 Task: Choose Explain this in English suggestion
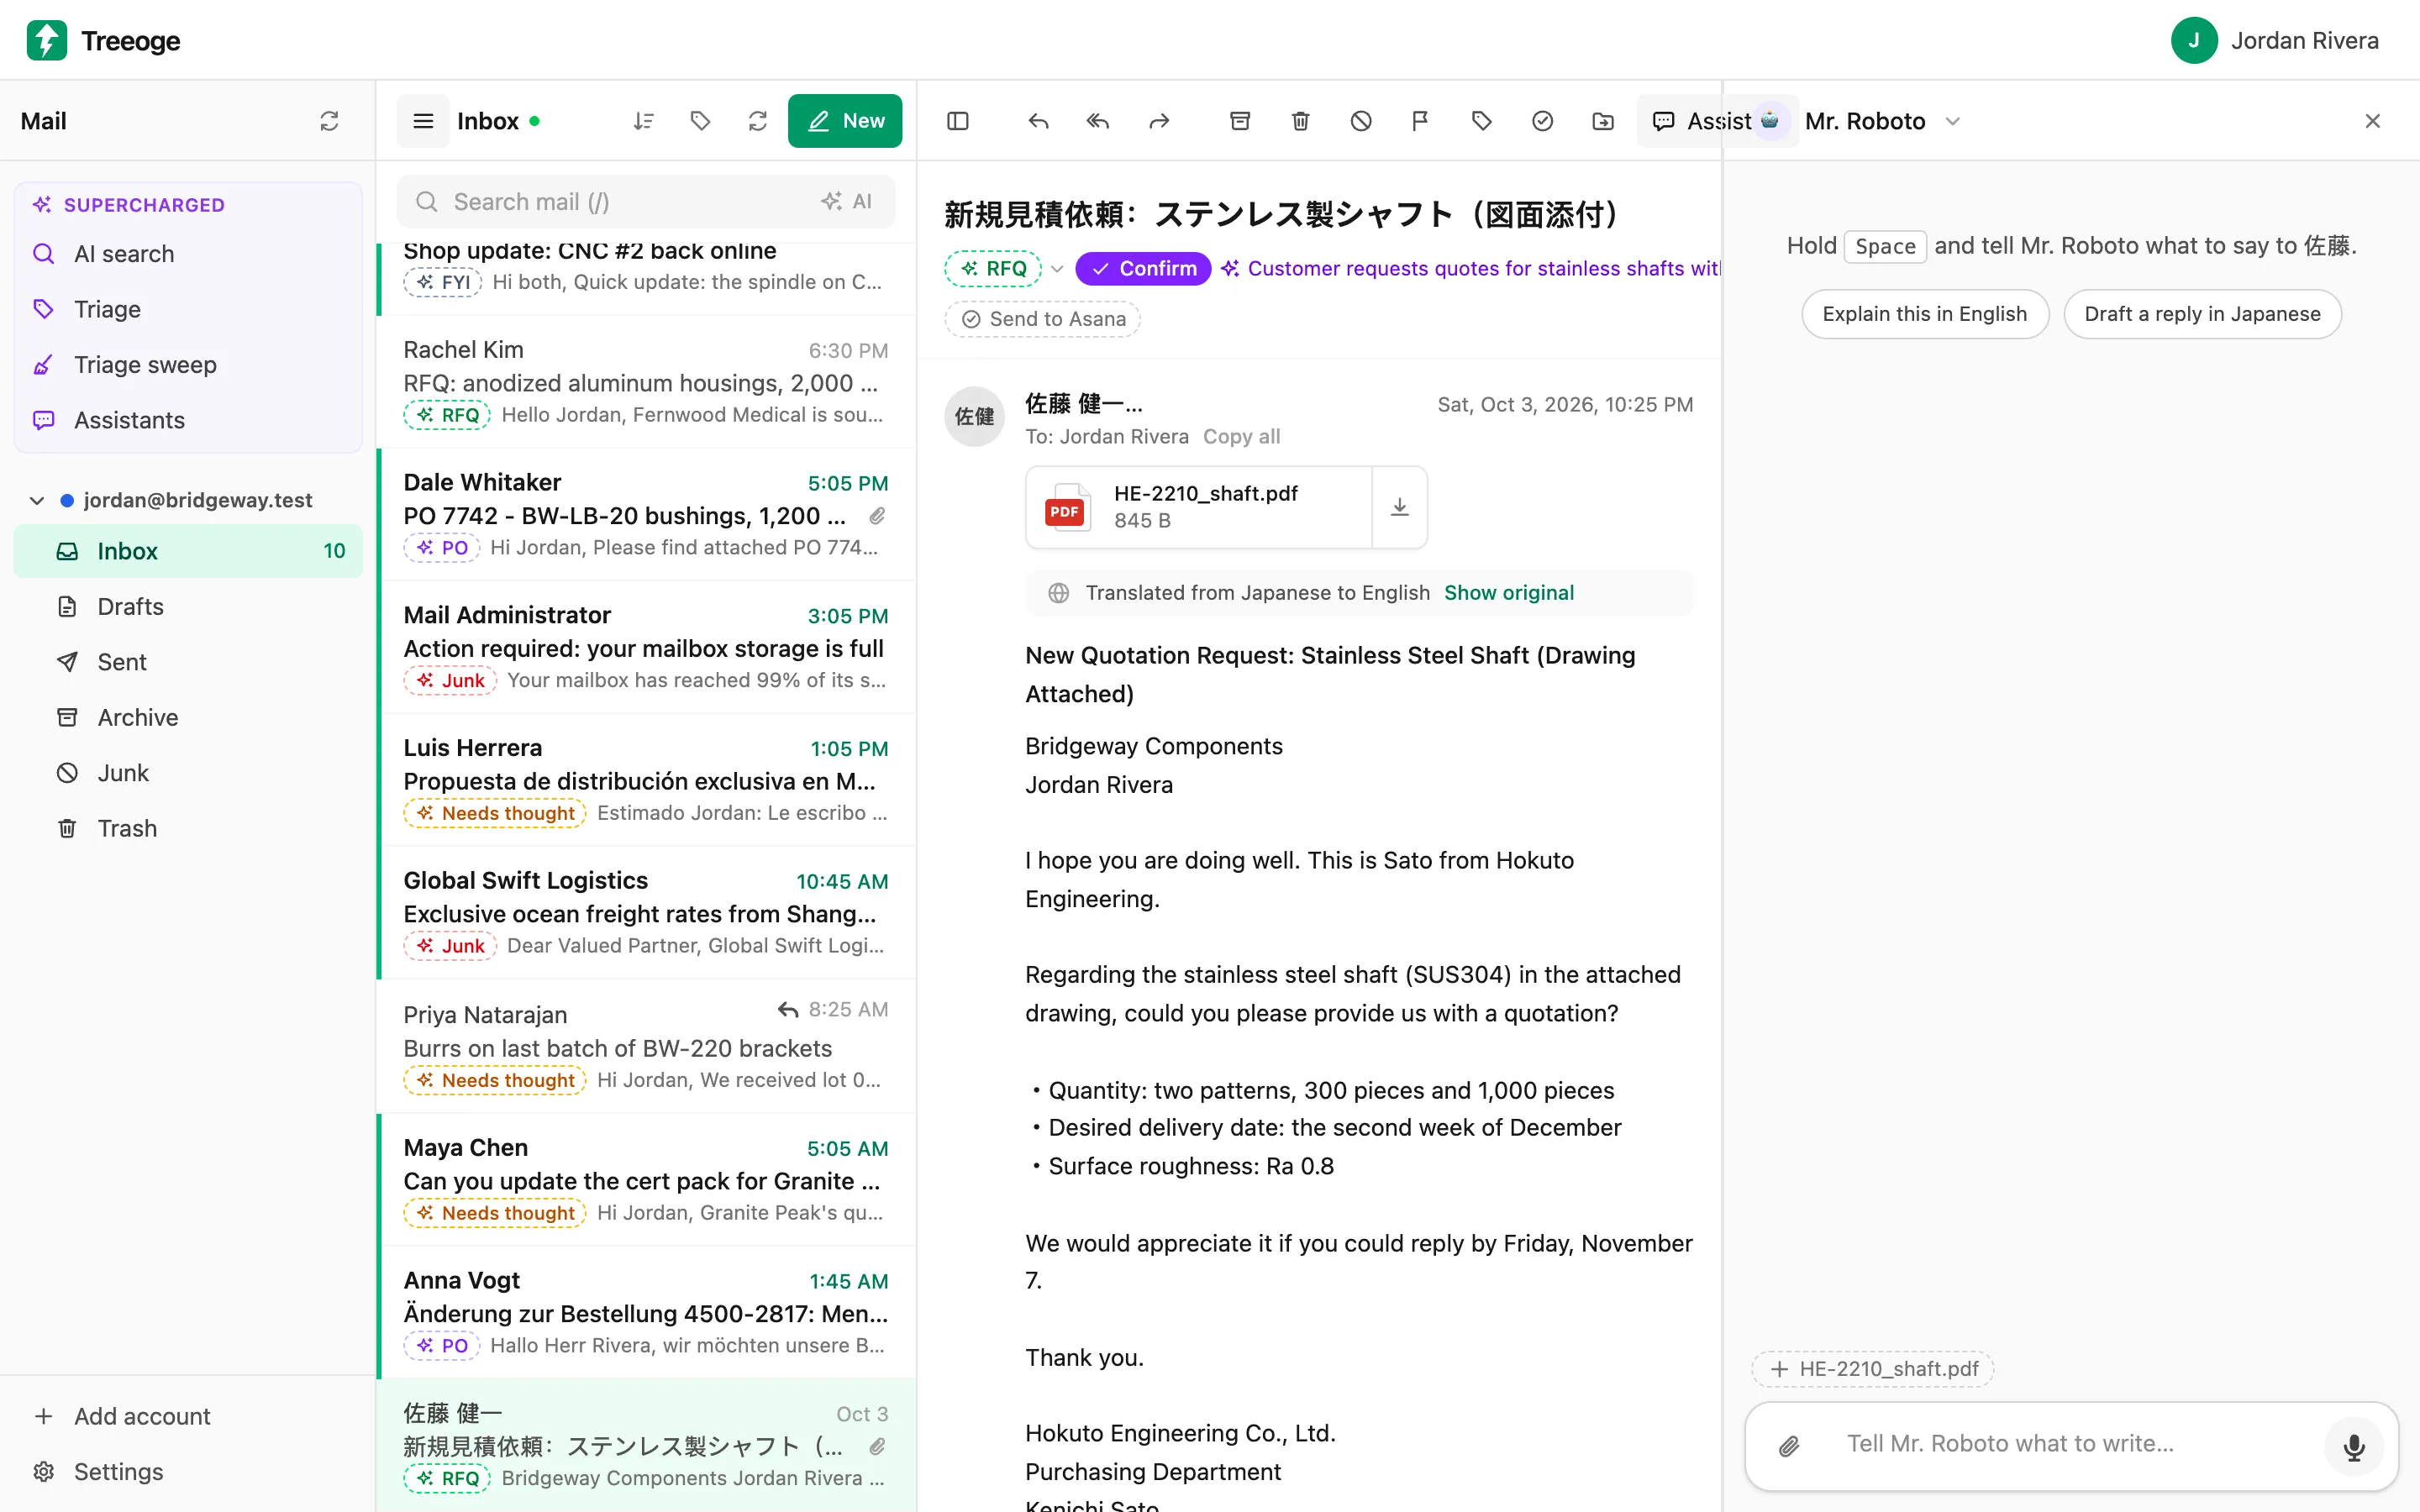[1924, 314]
